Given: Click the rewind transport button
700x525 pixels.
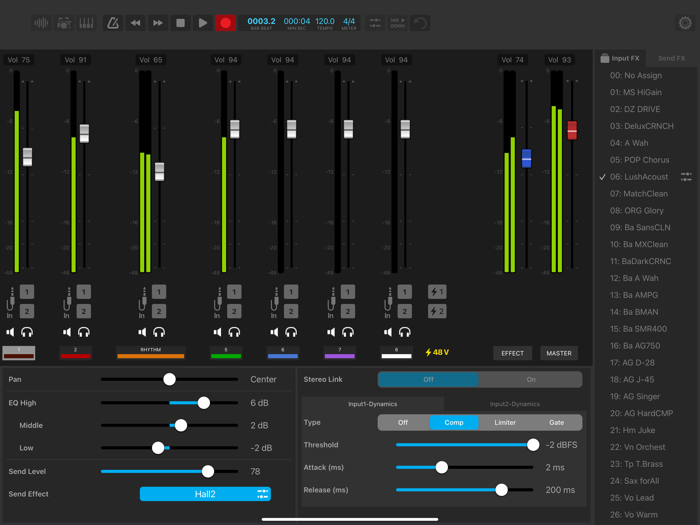Looking at the screenshot, I should pyautogui.click(x=136, y=22).
